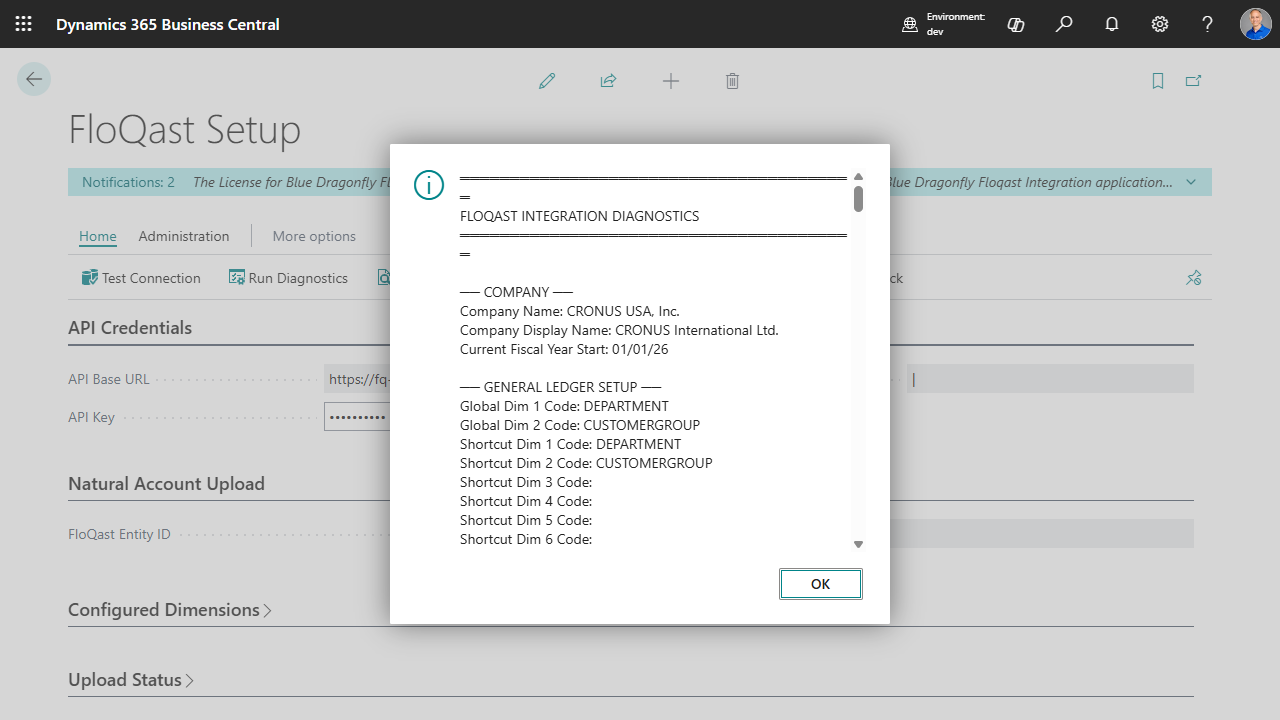This screenshot has height=720, width=1280.
Task: Click the plus new record icon
Action: 671,81
